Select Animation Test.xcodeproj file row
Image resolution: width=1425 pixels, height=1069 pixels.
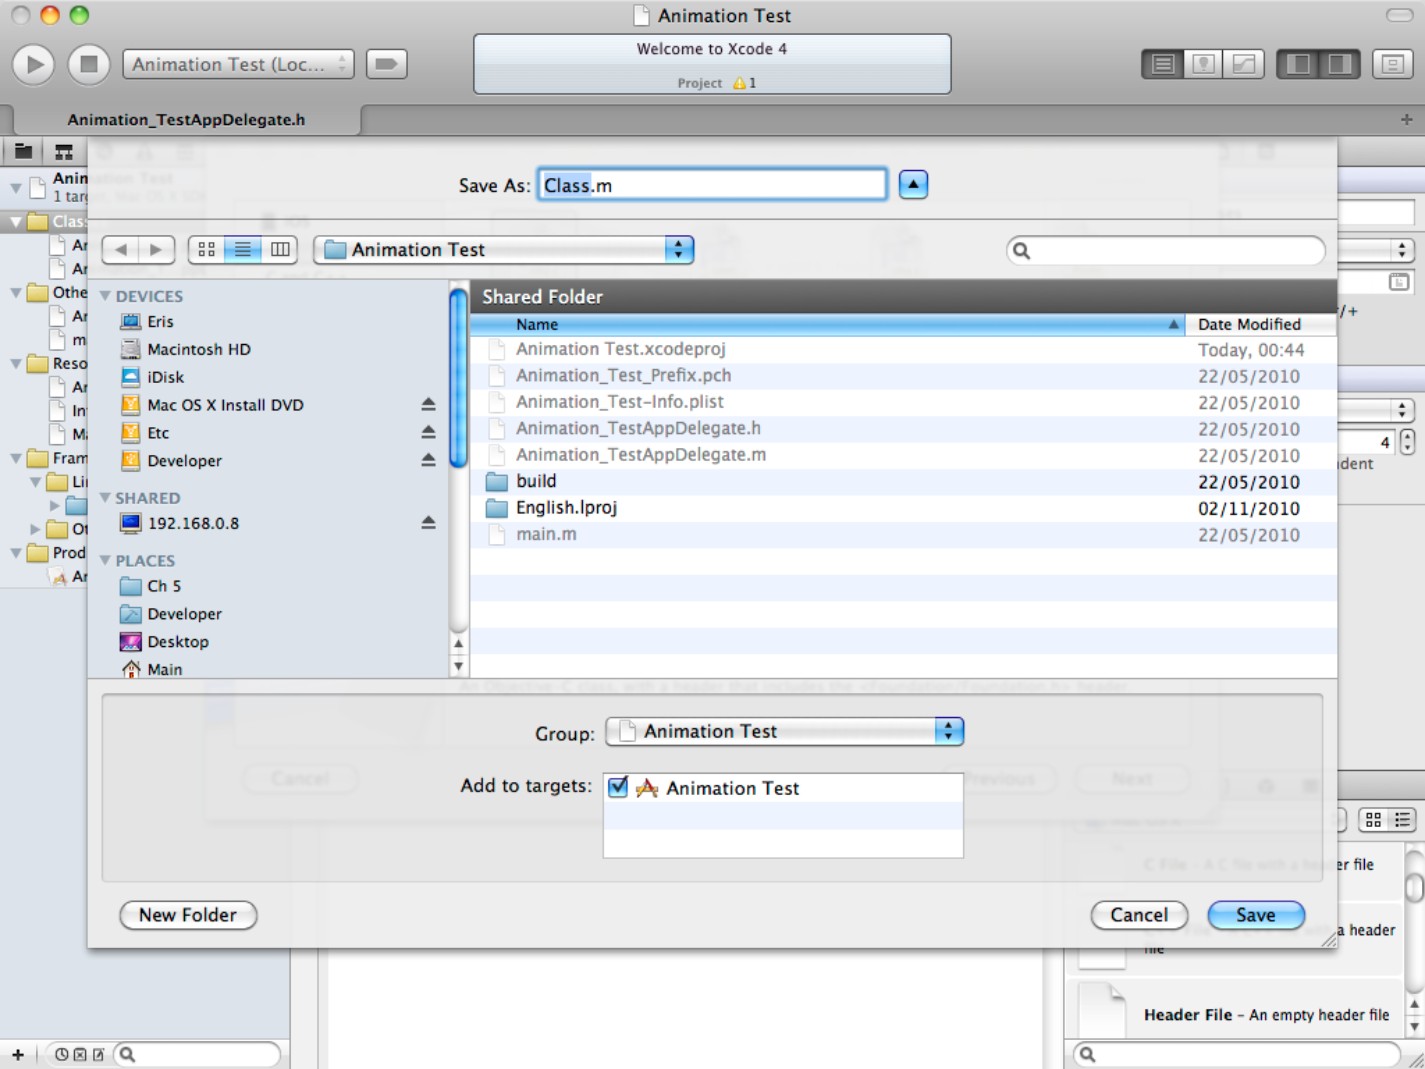click(904, 349)
